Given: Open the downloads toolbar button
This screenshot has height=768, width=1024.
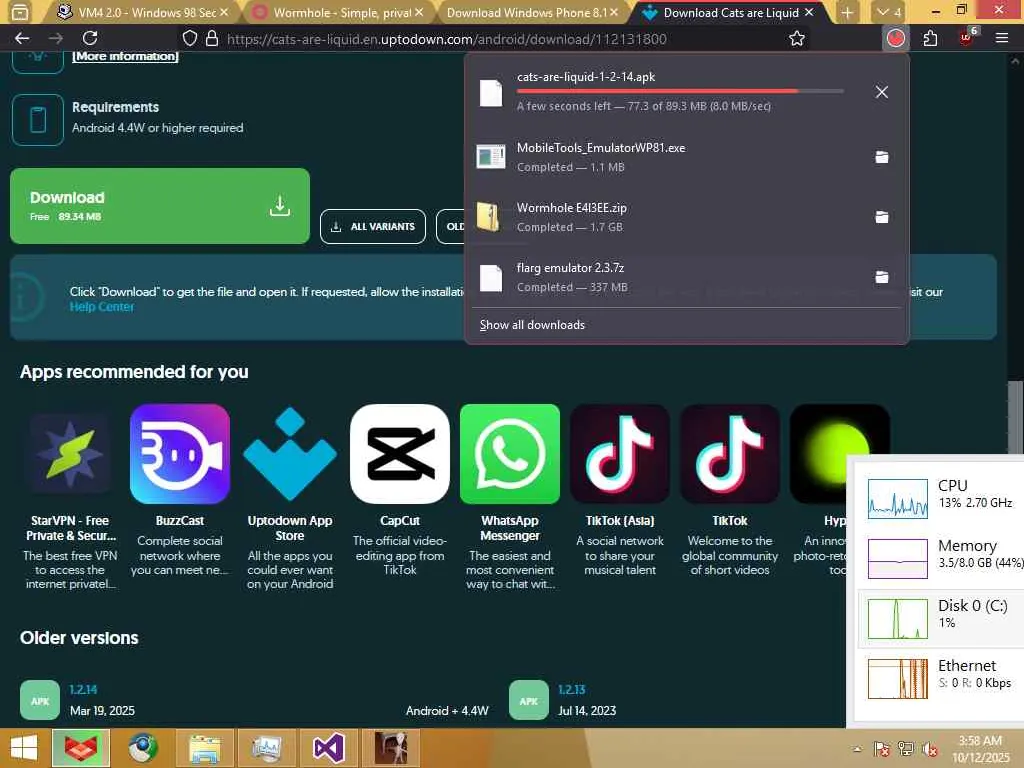Looking at the screenshot, I should click(x=895, y=39).
